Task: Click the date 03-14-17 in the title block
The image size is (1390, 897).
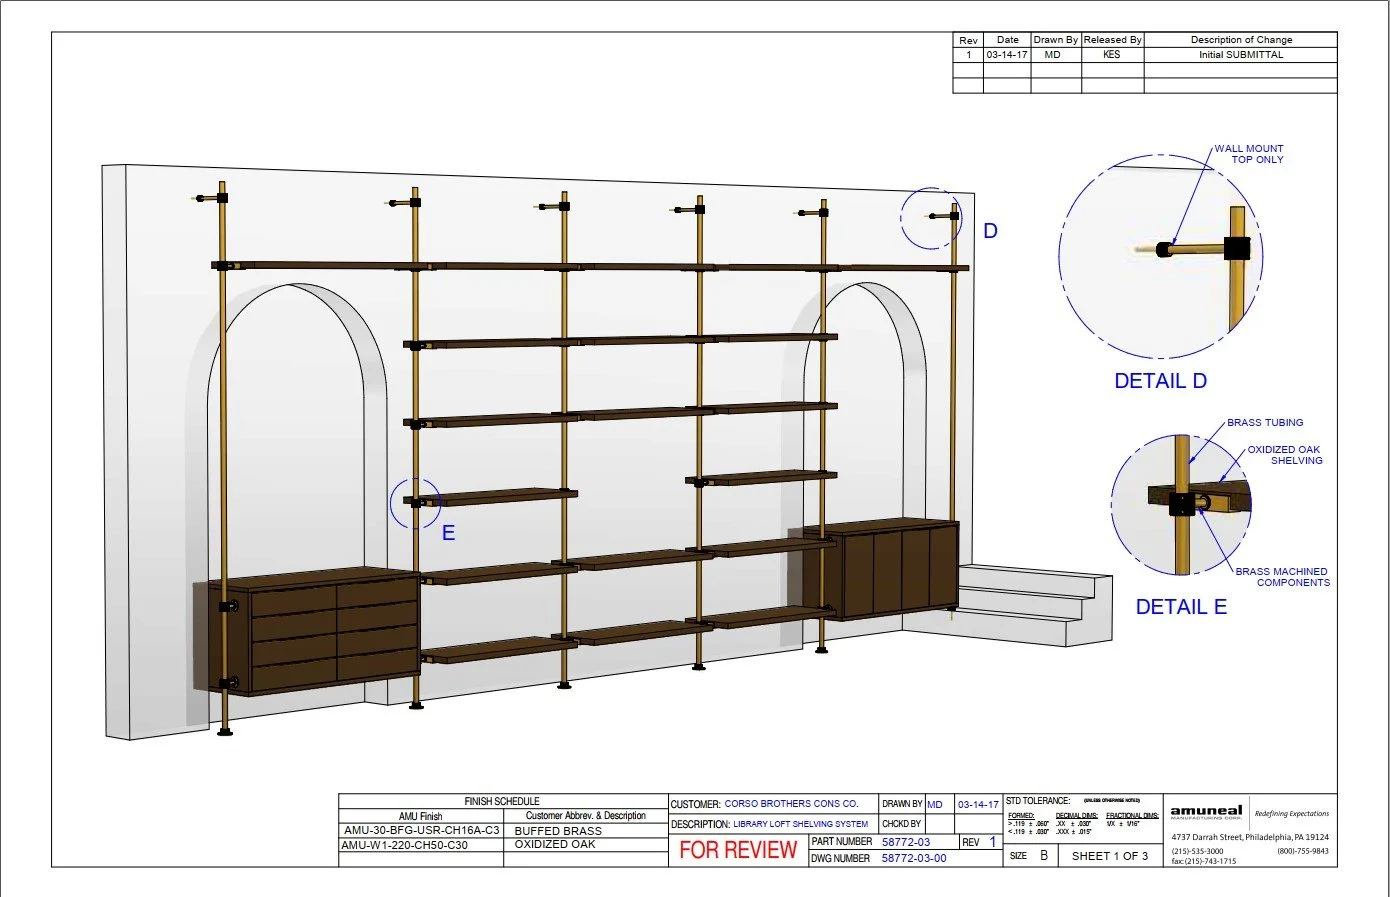Action: [978, 804]
